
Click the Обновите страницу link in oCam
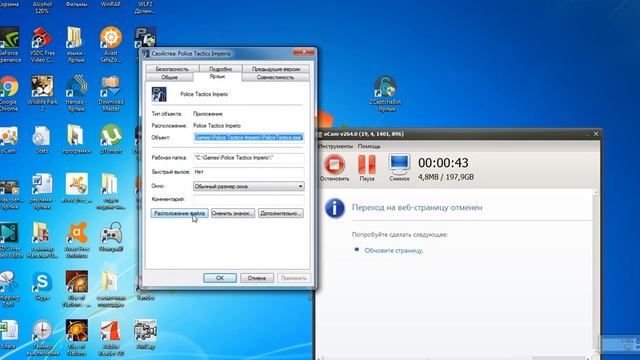coord(394,250)
